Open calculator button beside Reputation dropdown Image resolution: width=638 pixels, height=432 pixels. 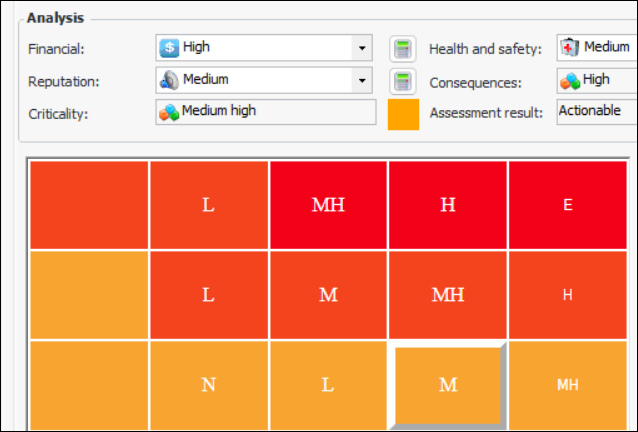(402, 82)
